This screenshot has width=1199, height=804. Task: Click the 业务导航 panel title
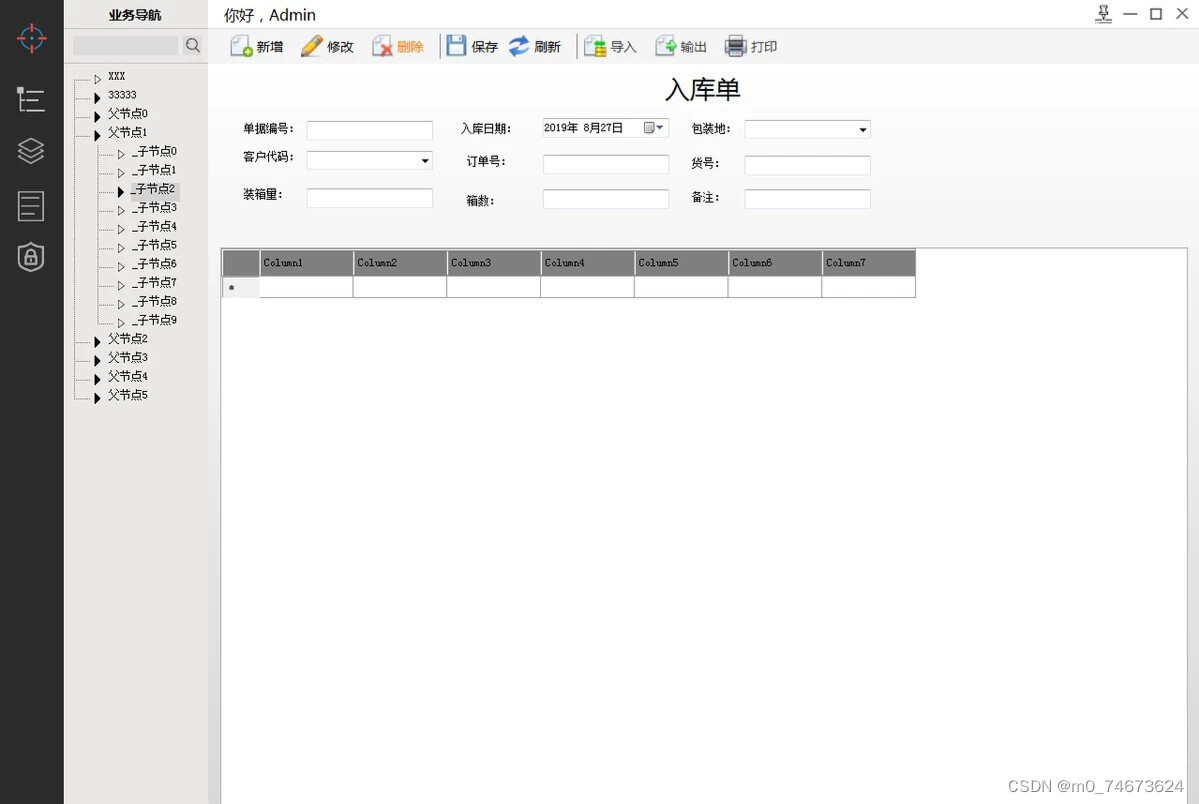(x=135, y=15)
